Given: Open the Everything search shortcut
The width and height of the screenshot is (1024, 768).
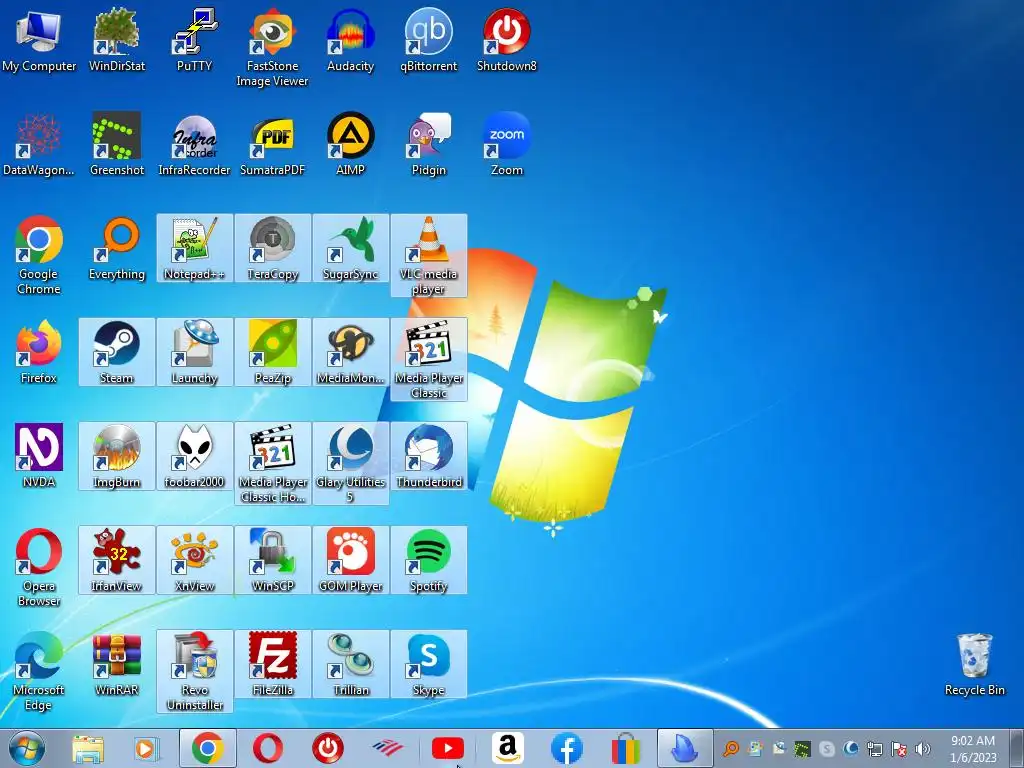Looking at the screenshot, I should pyautogui.click(x=117, y=248).
